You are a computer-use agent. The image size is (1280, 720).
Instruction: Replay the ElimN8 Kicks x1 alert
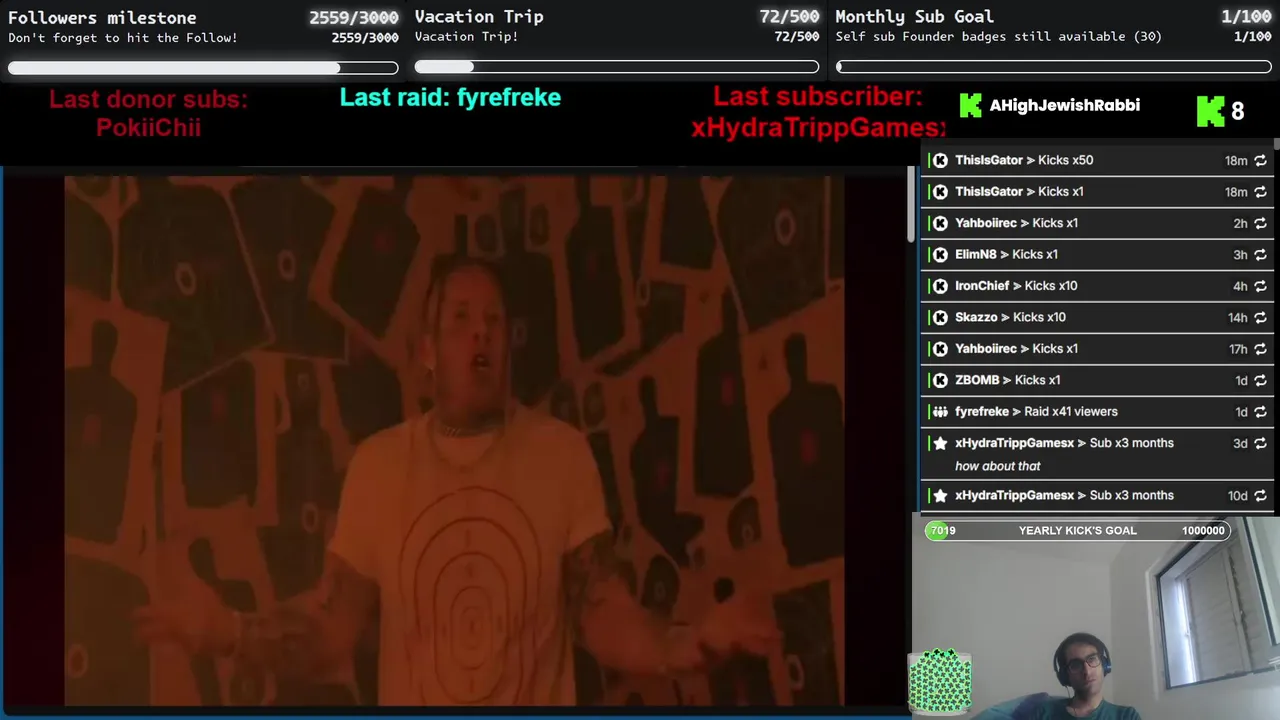pos(1260,255)
